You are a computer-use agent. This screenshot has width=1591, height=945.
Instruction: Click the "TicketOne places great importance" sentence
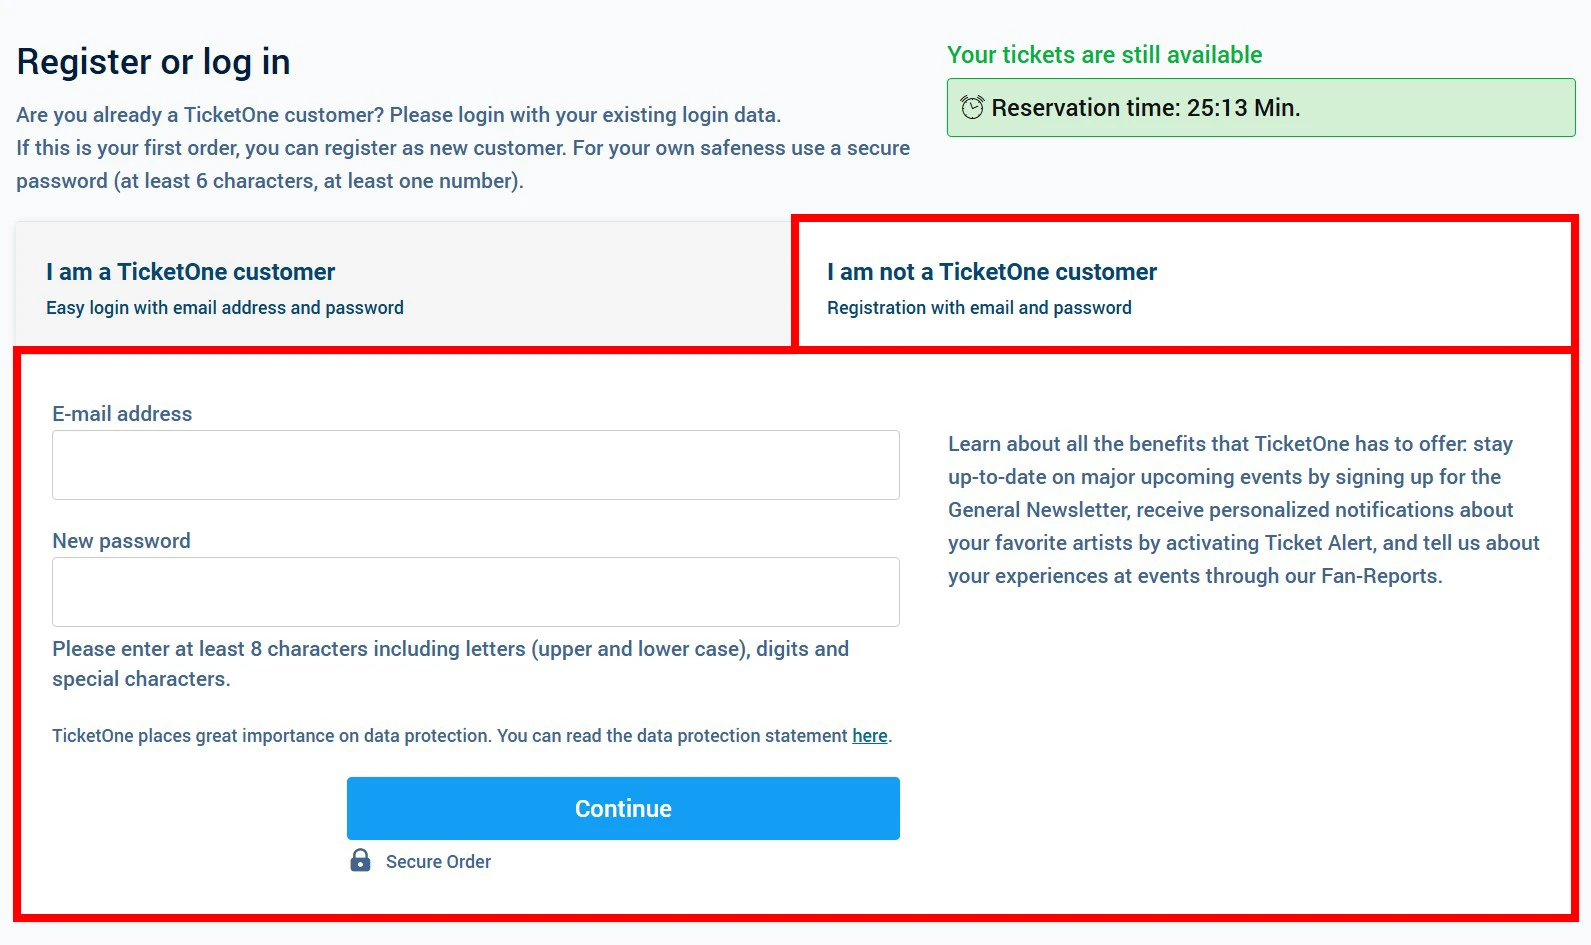tap(450, 736)
